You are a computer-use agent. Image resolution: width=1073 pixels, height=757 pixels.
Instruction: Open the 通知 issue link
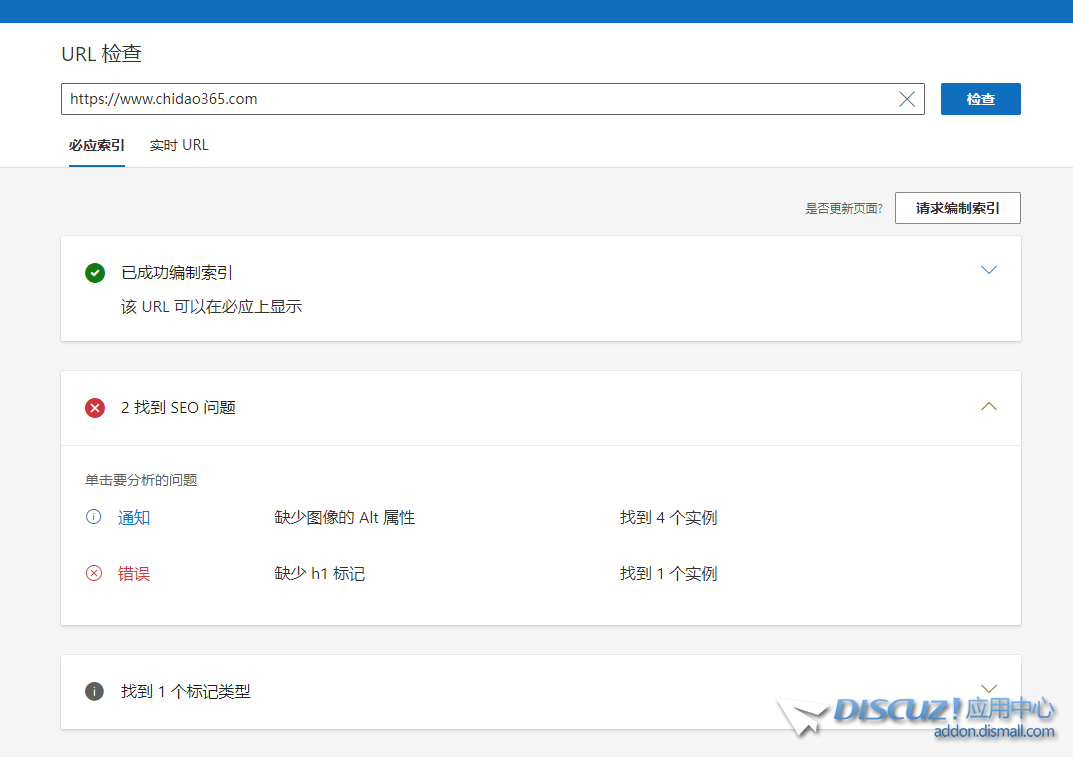click(134, 518)
